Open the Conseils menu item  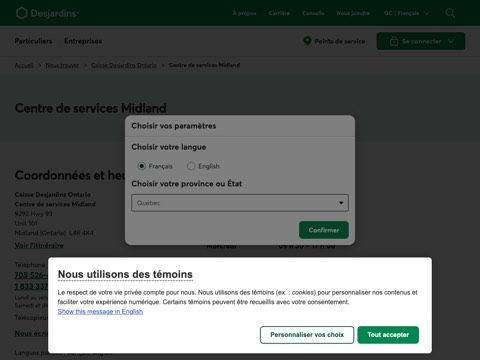[313, 13]
